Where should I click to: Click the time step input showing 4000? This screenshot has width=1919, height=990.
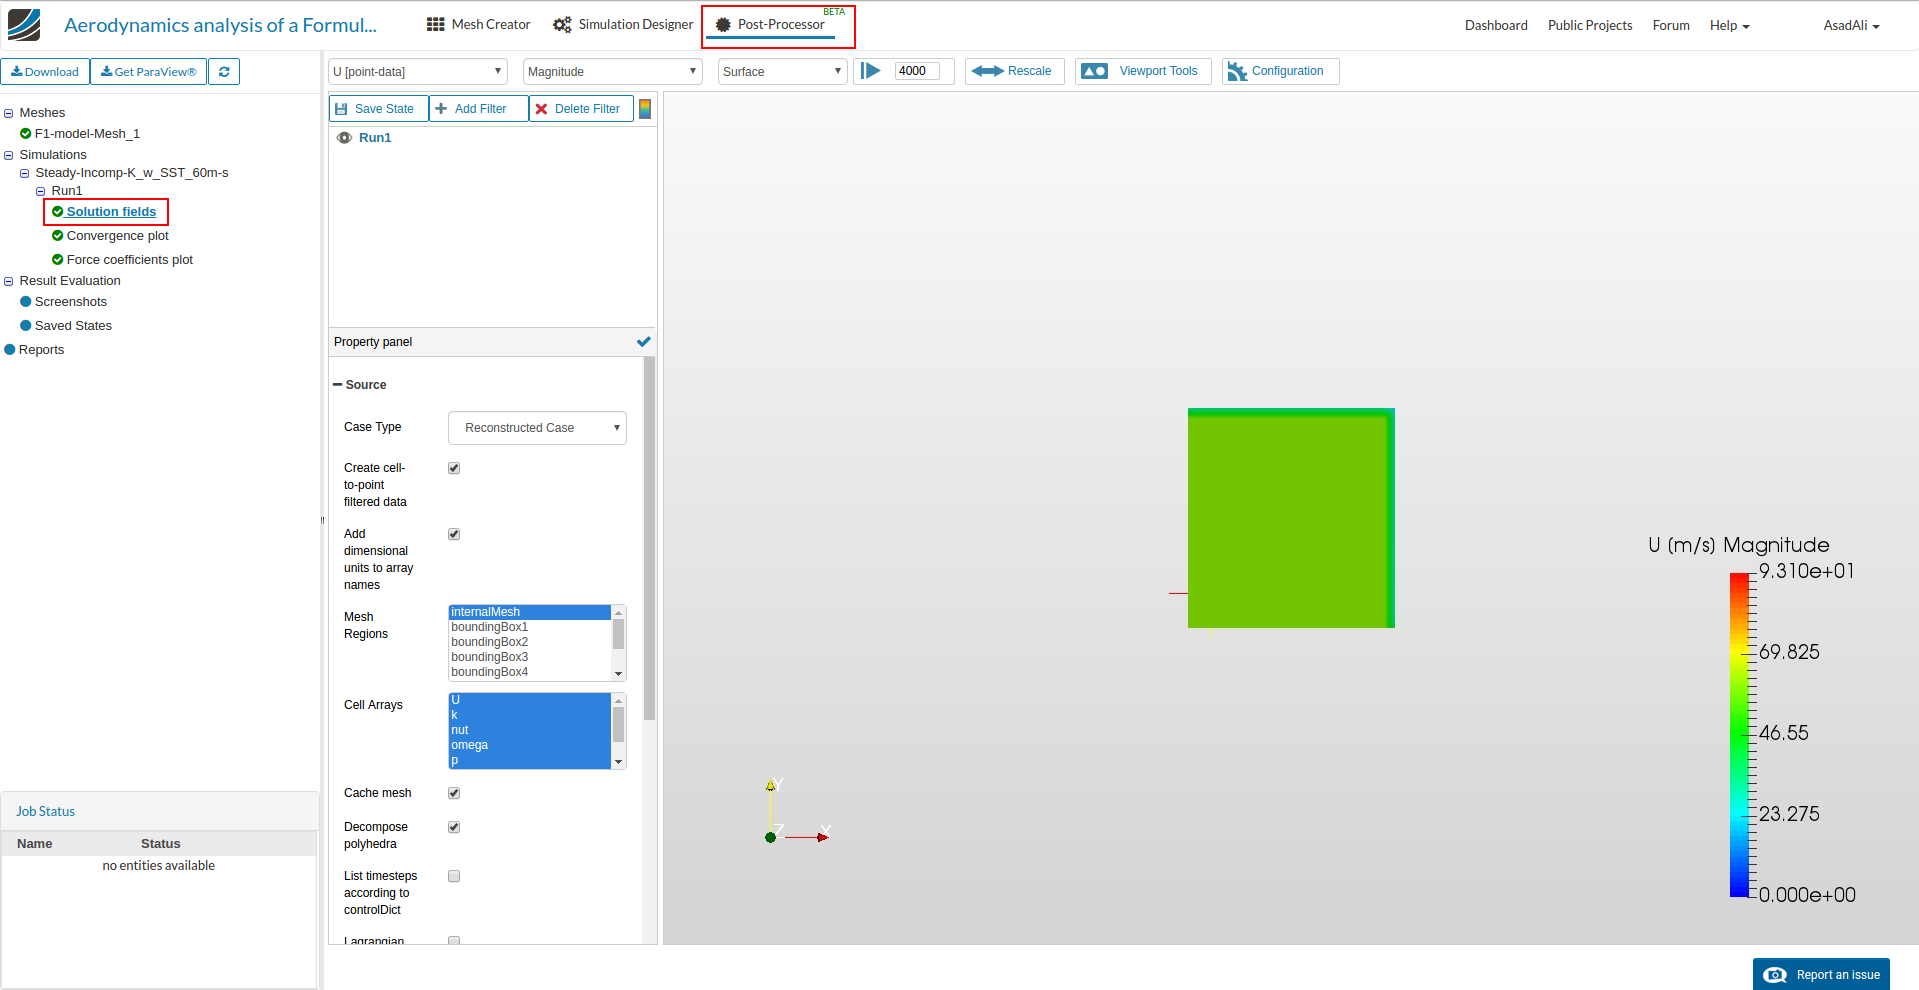tap(917, 71)
